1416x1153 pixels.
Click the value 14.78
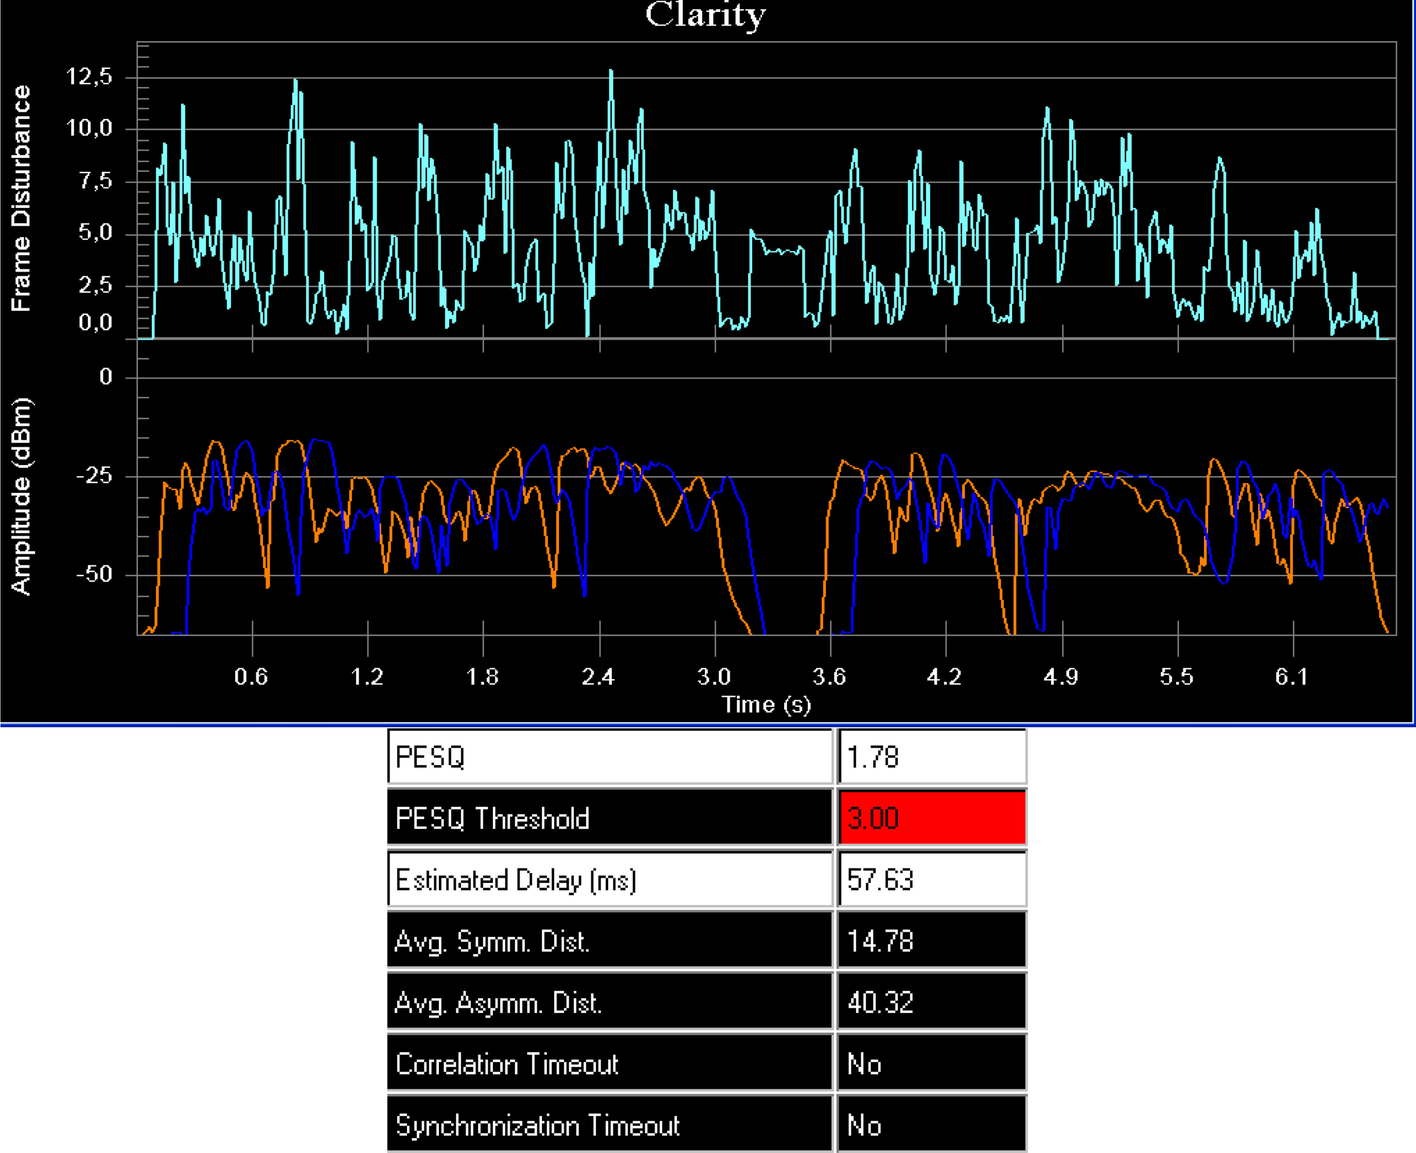click(932, 941)
